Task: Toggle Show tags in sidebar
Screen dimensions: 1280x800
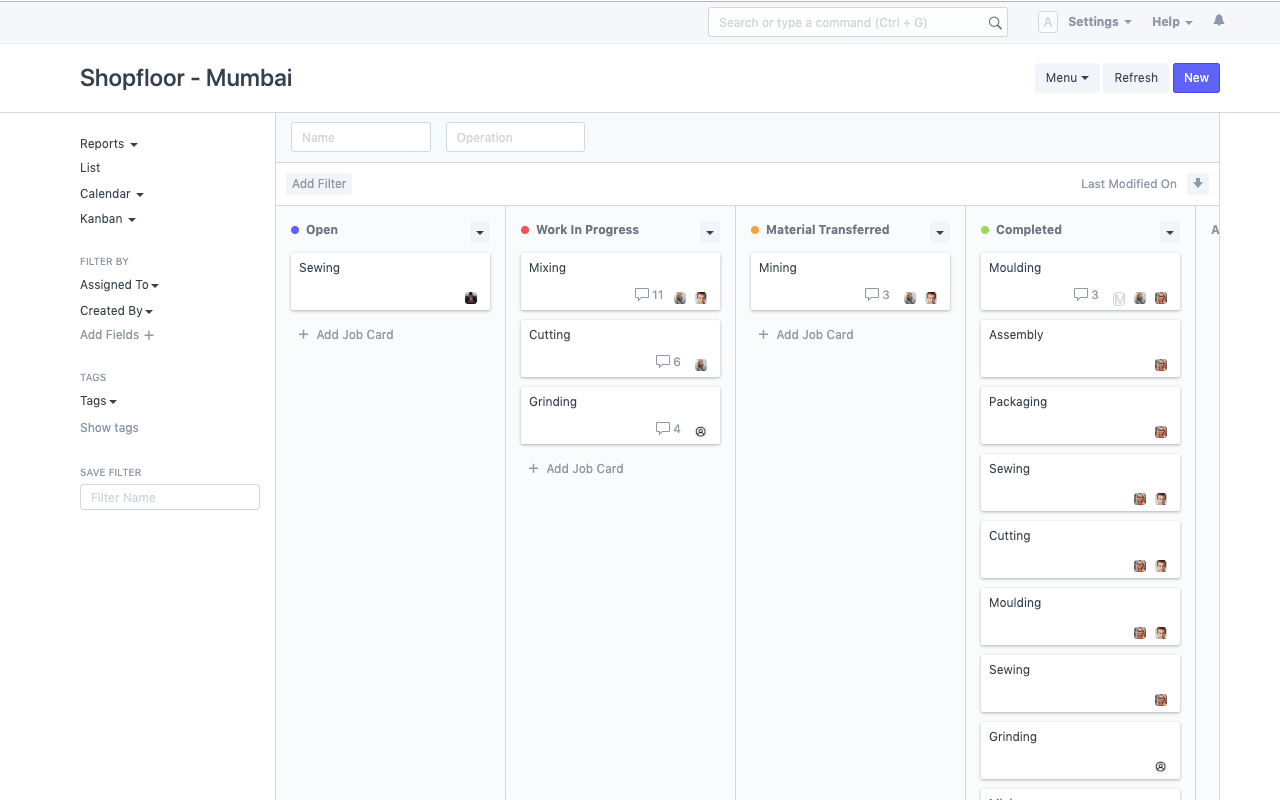Action: point(109,428)
